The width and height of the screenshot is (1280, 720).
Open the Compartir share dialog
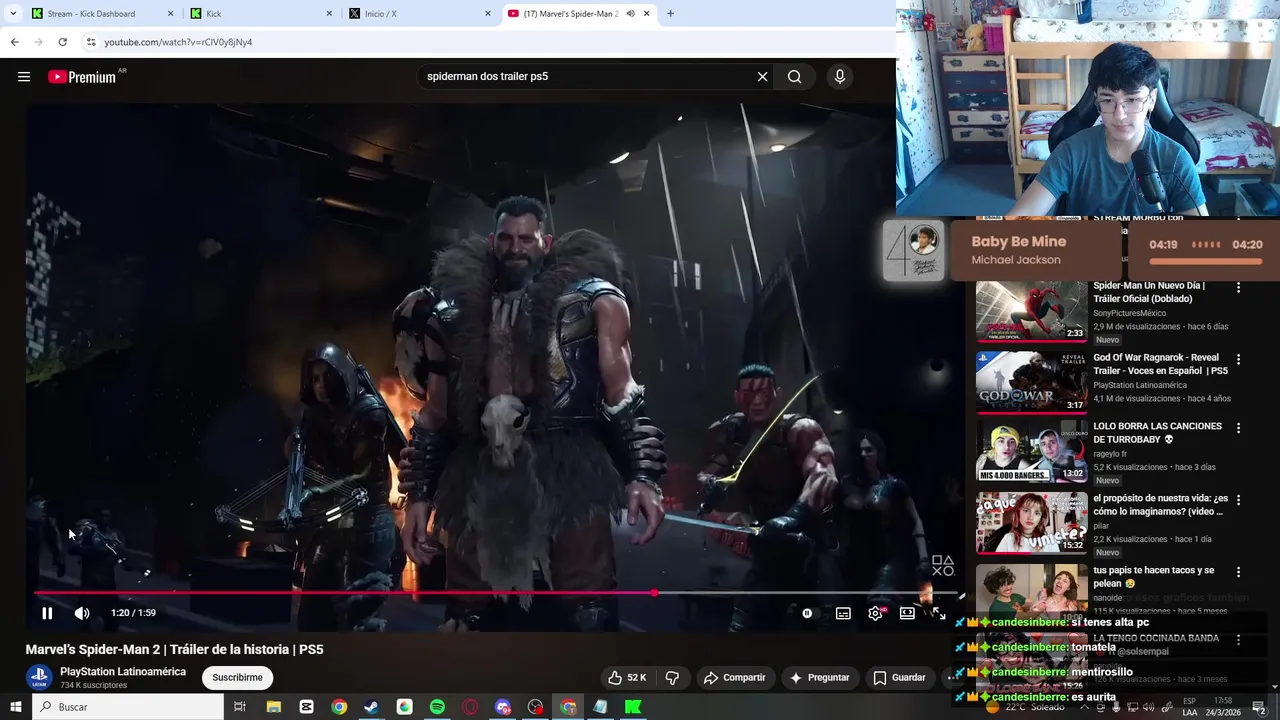click(x=734, y=678)
